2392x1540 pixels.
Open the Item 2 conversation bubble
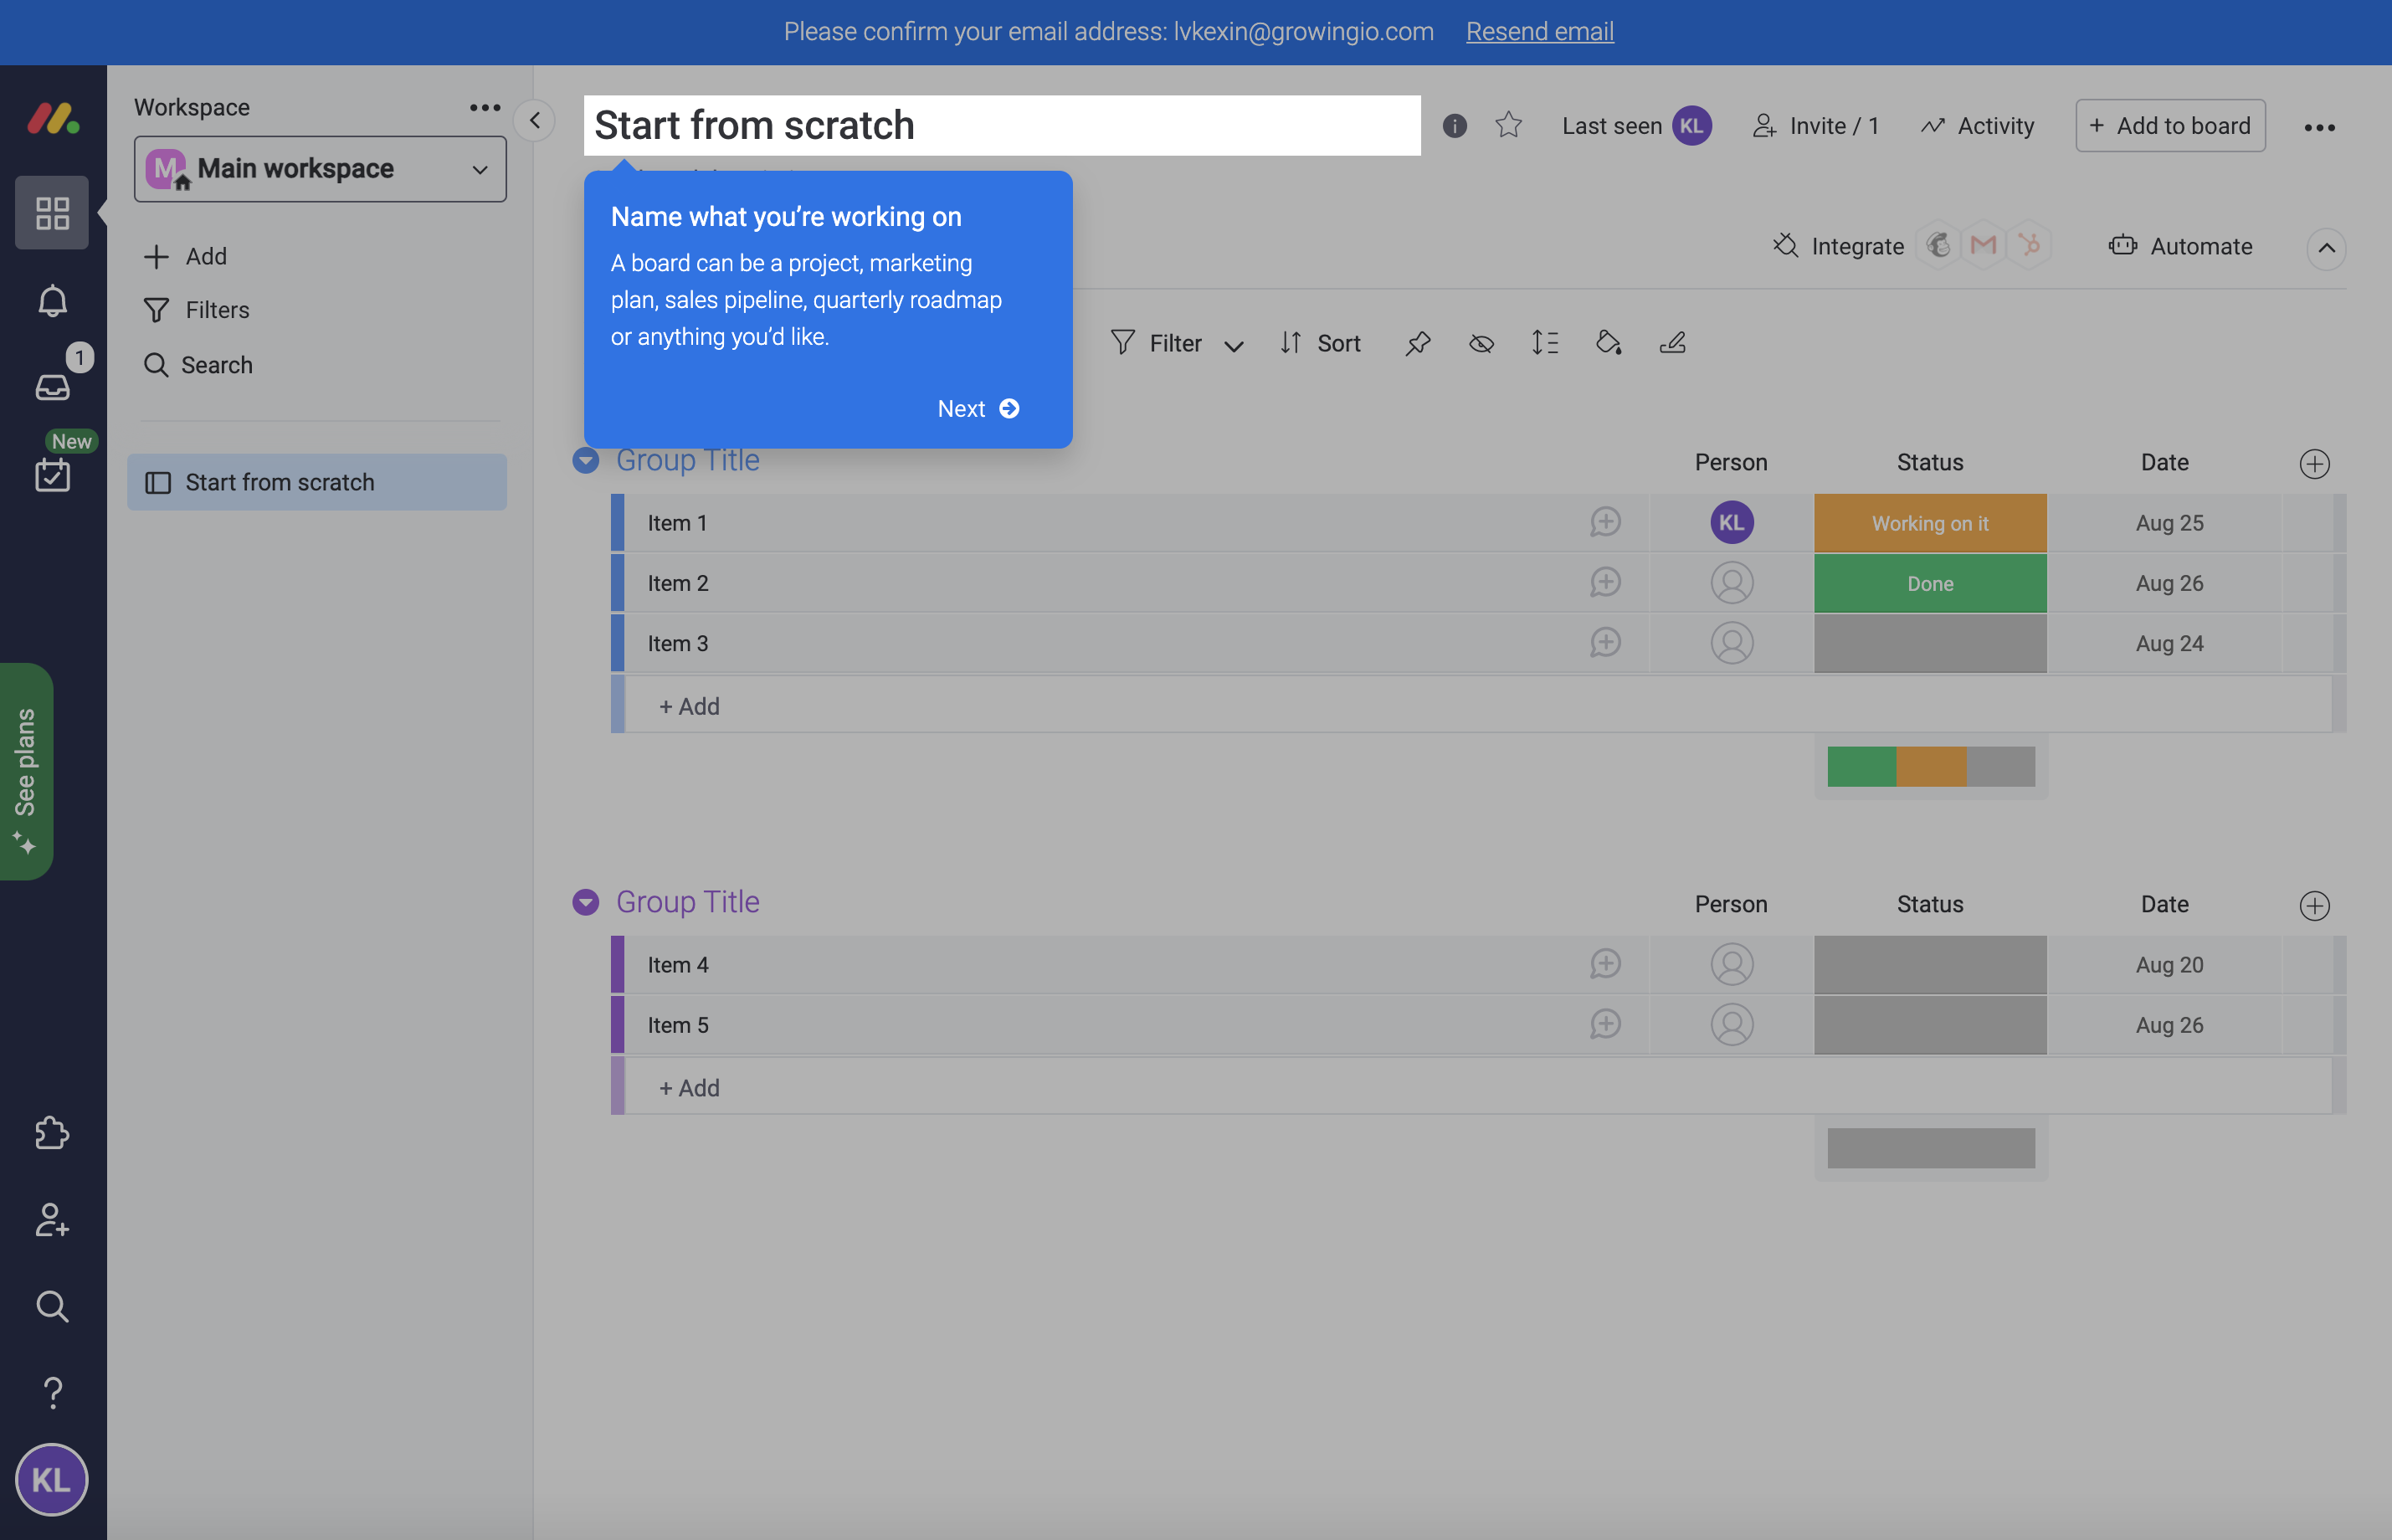(1606, 582)
